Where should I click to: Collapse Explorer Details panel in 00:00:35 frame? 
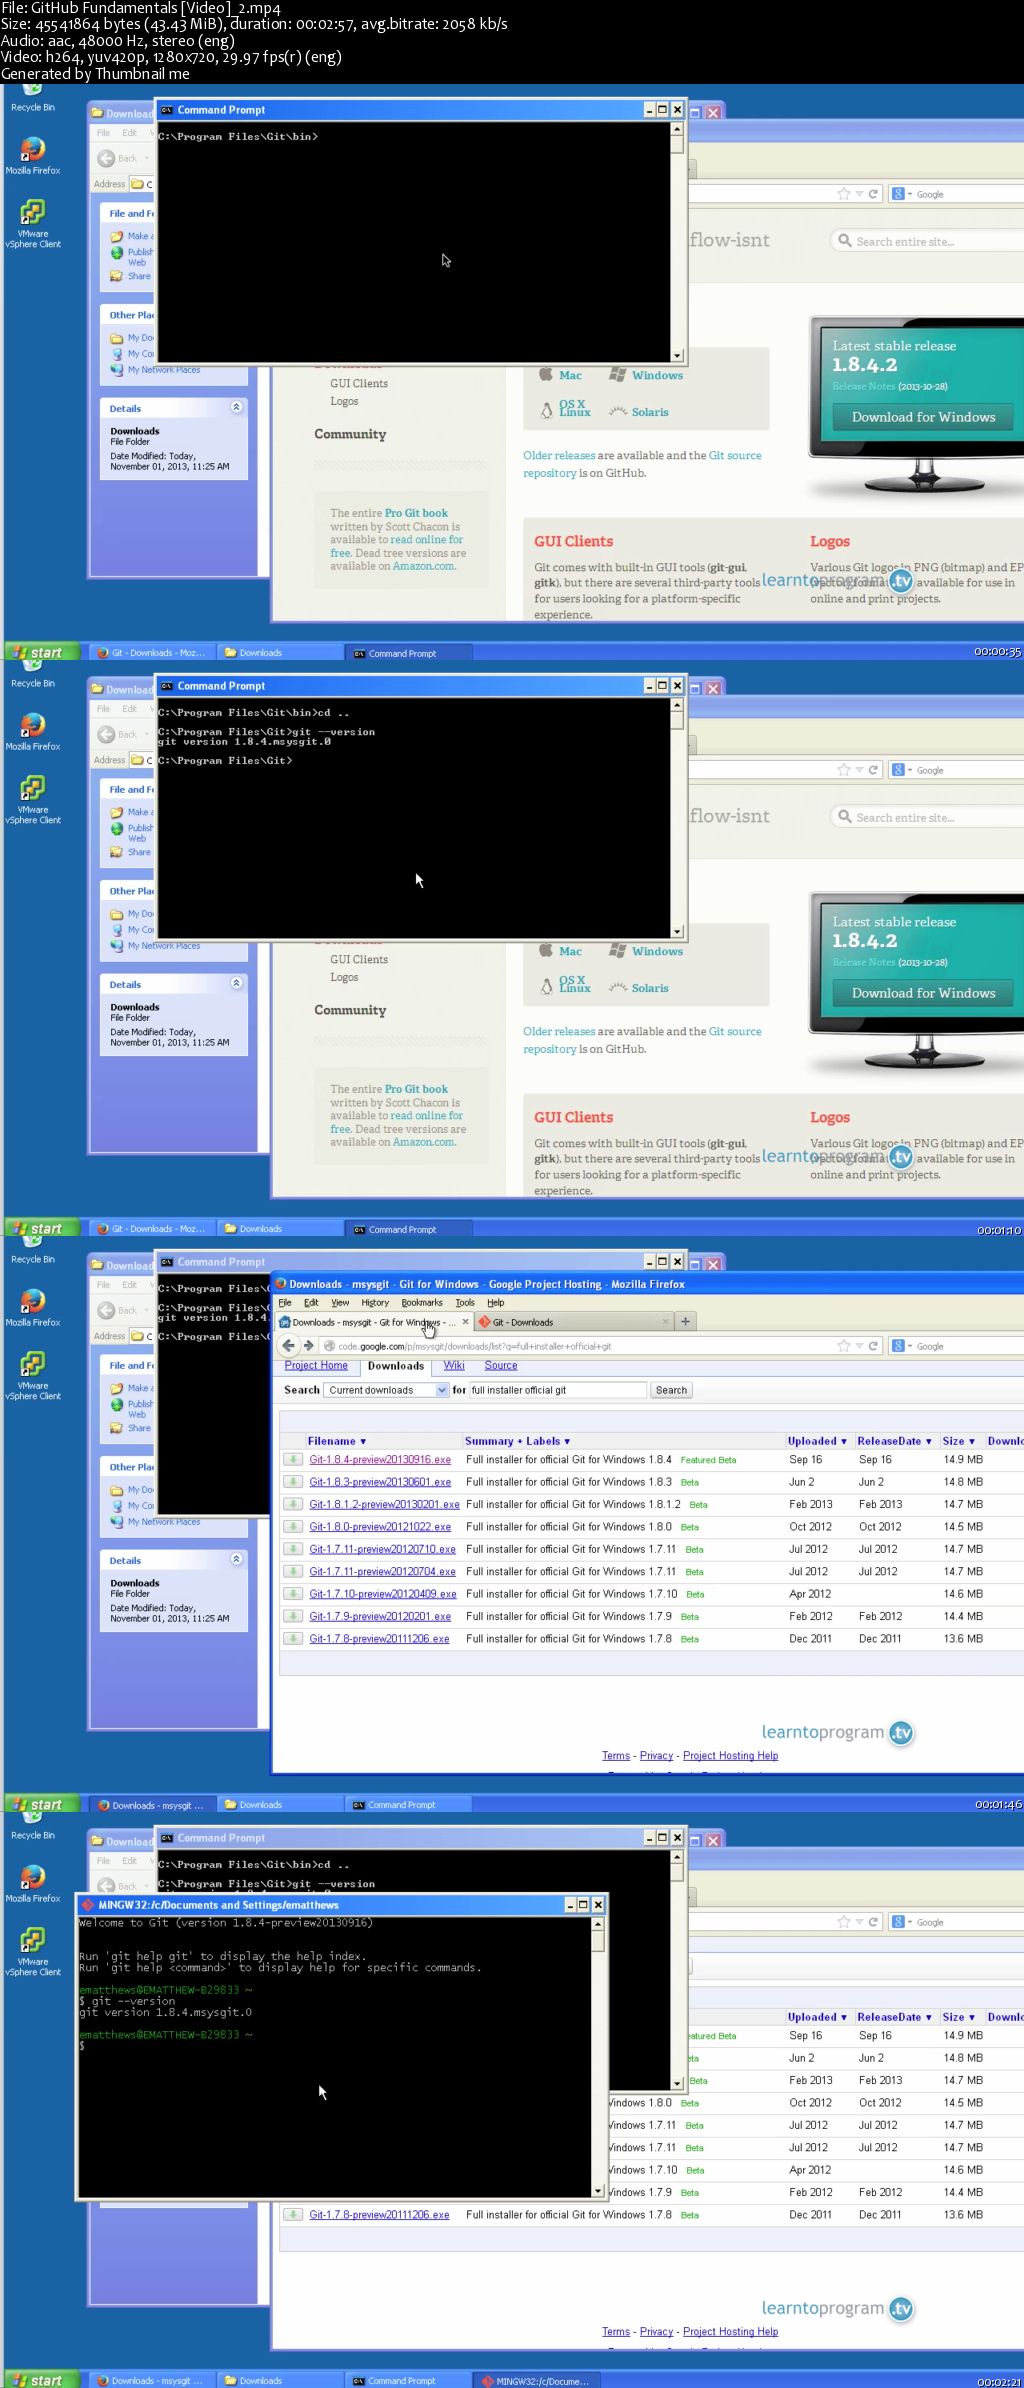pyautogui.click(x=236, y=407)
